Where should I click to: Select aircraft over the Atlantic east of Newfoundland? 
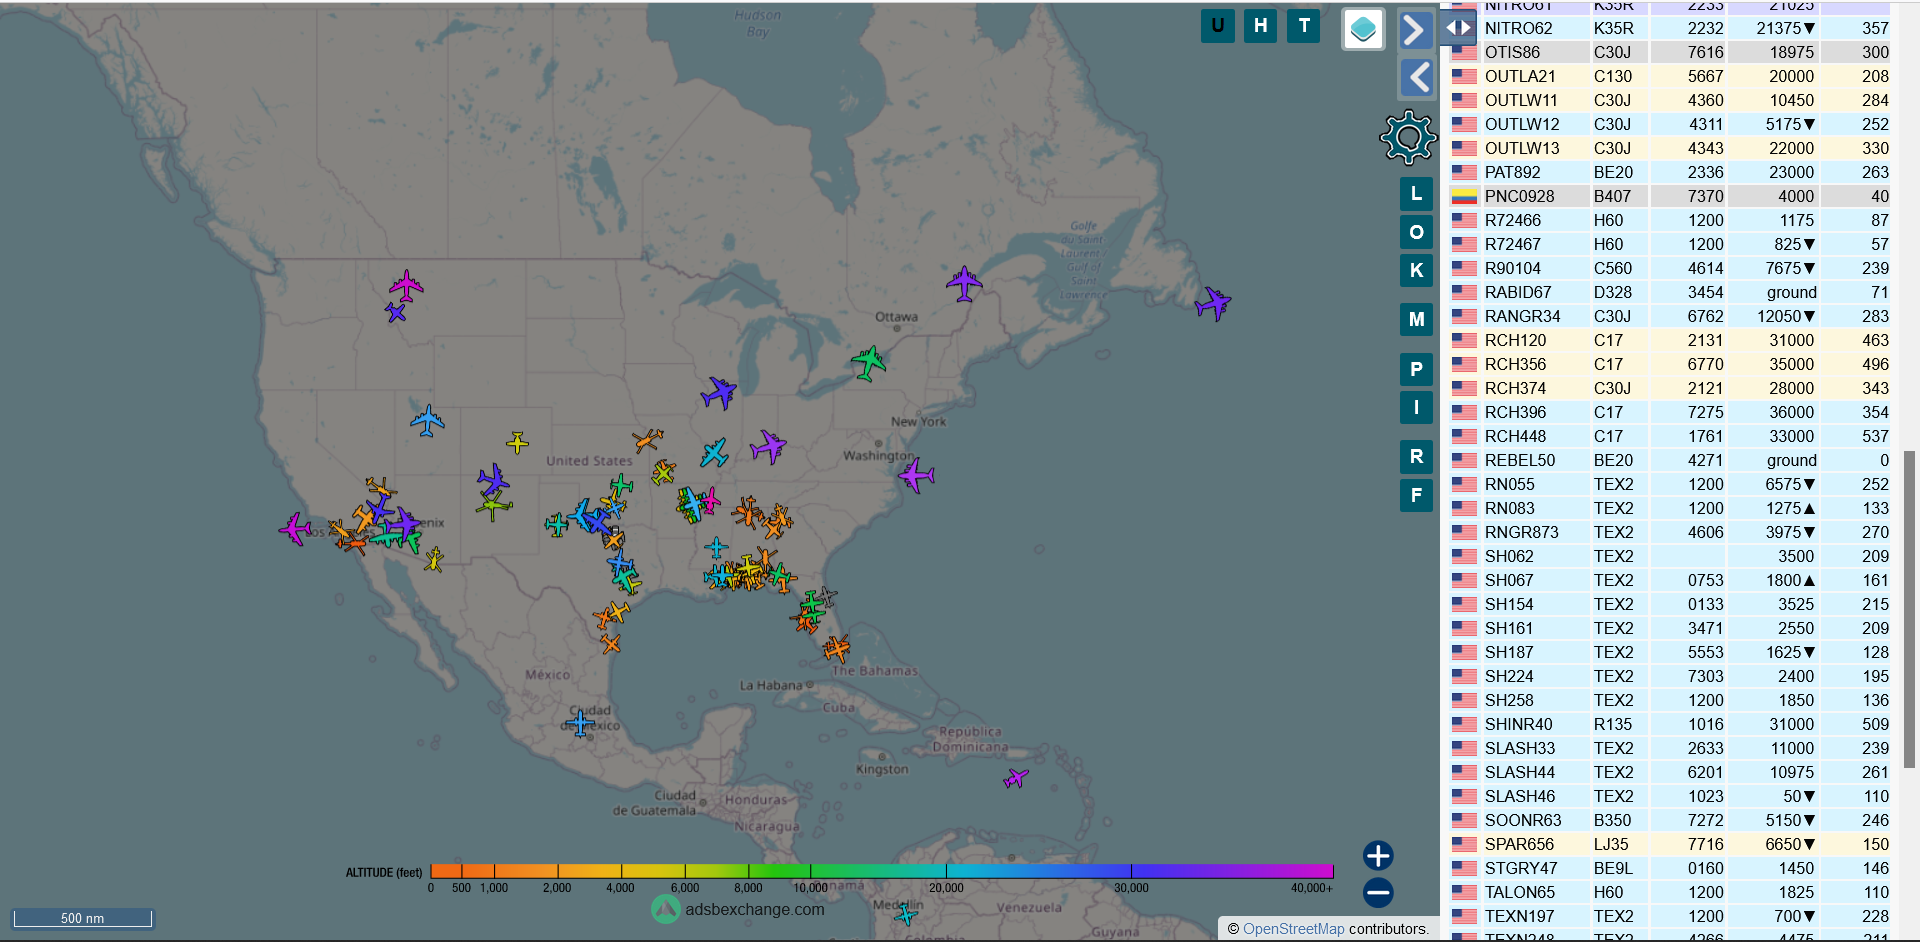(1213, 303)
